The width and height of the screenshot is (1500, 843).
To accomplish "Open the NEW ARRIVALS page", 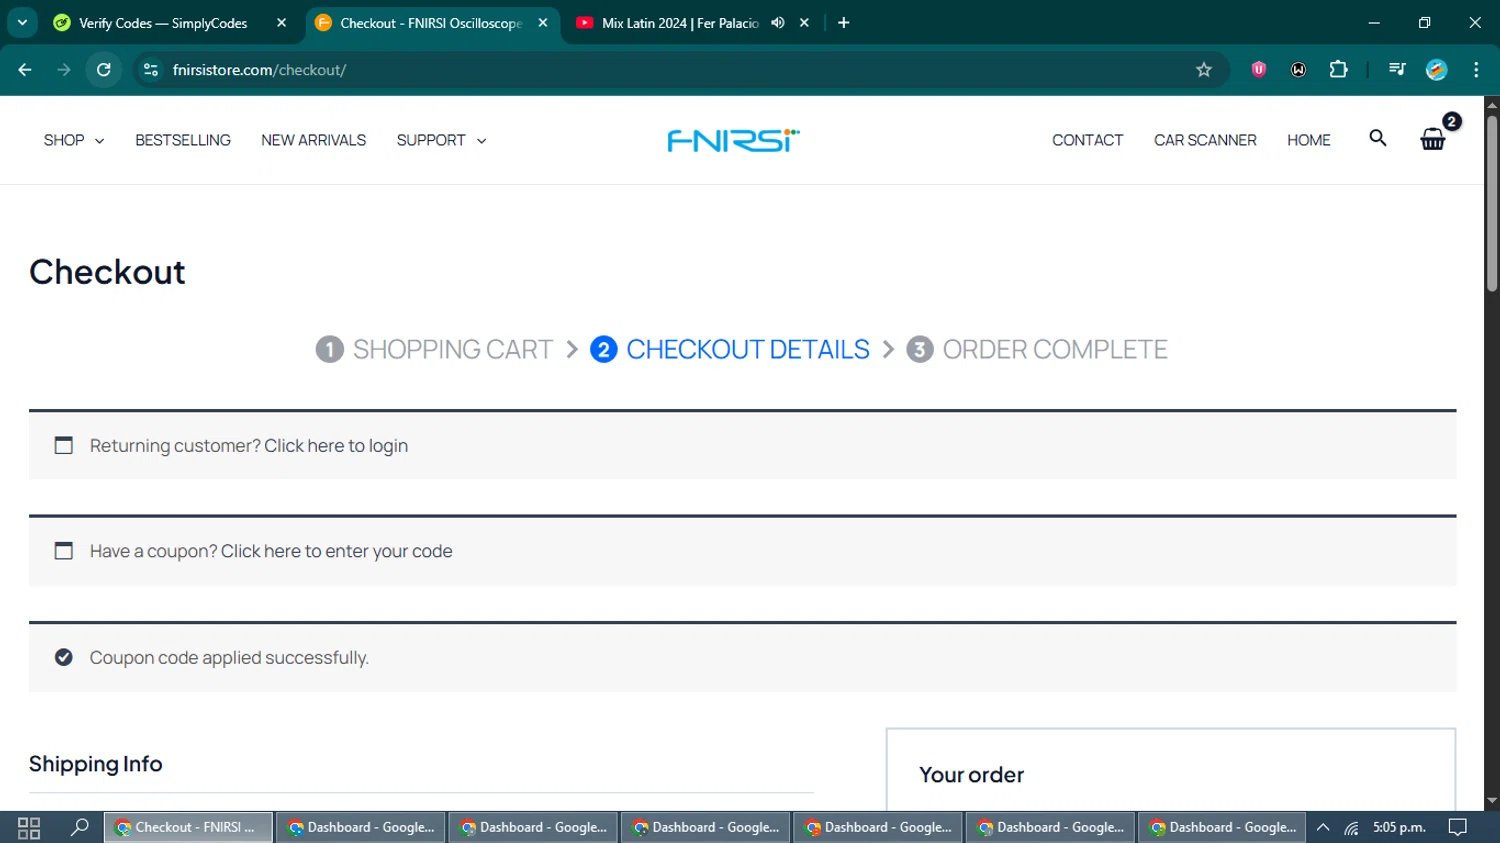I will pos(313,140).
